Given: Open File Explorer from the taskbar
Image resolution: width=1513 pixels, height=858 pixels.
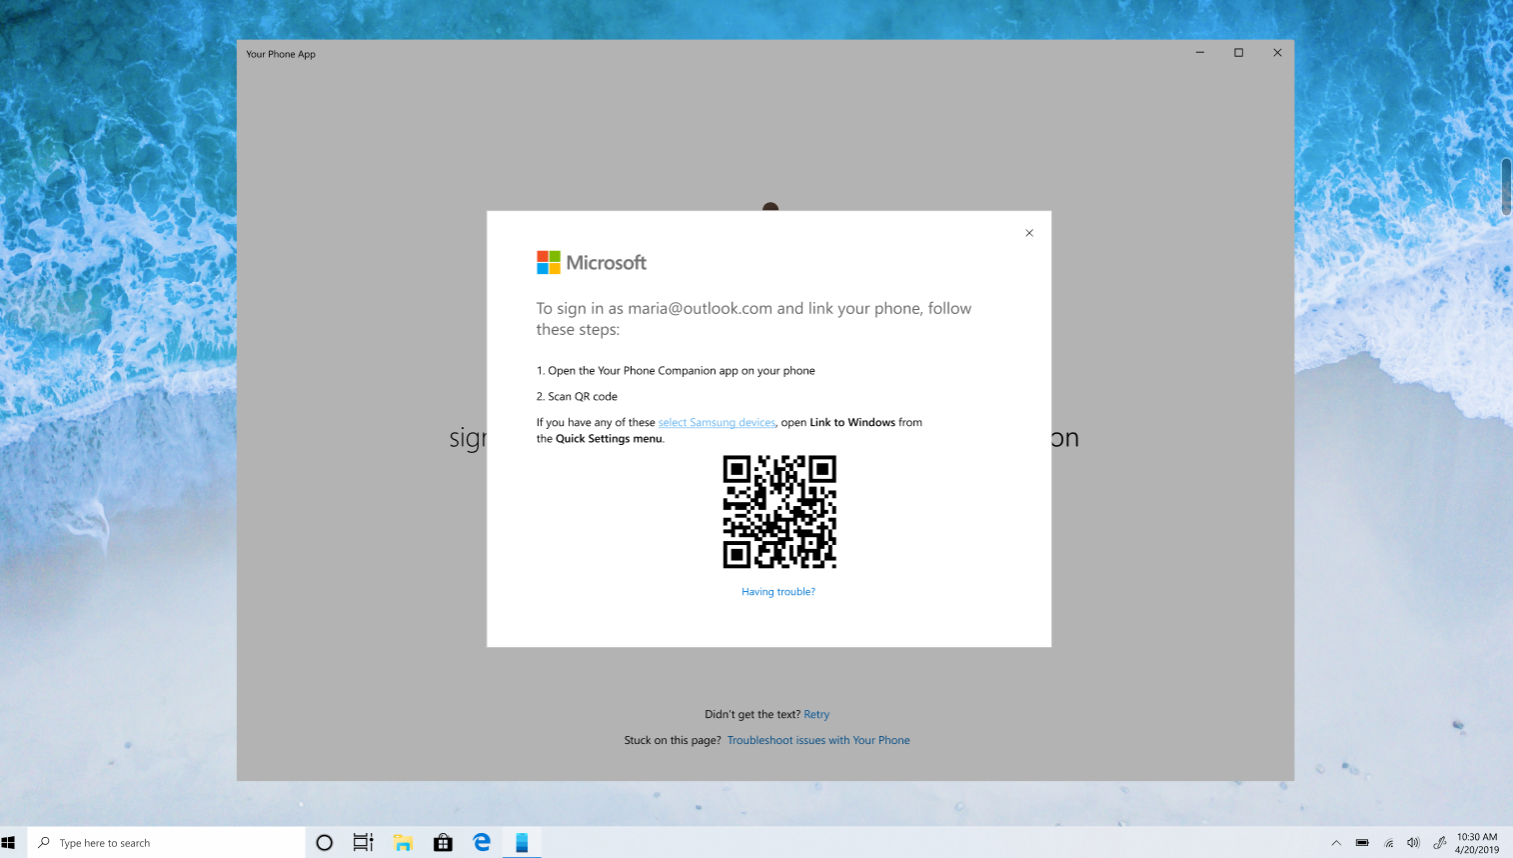Looking at the screenshot, I should pyautogui.click(x=403, y=843).
